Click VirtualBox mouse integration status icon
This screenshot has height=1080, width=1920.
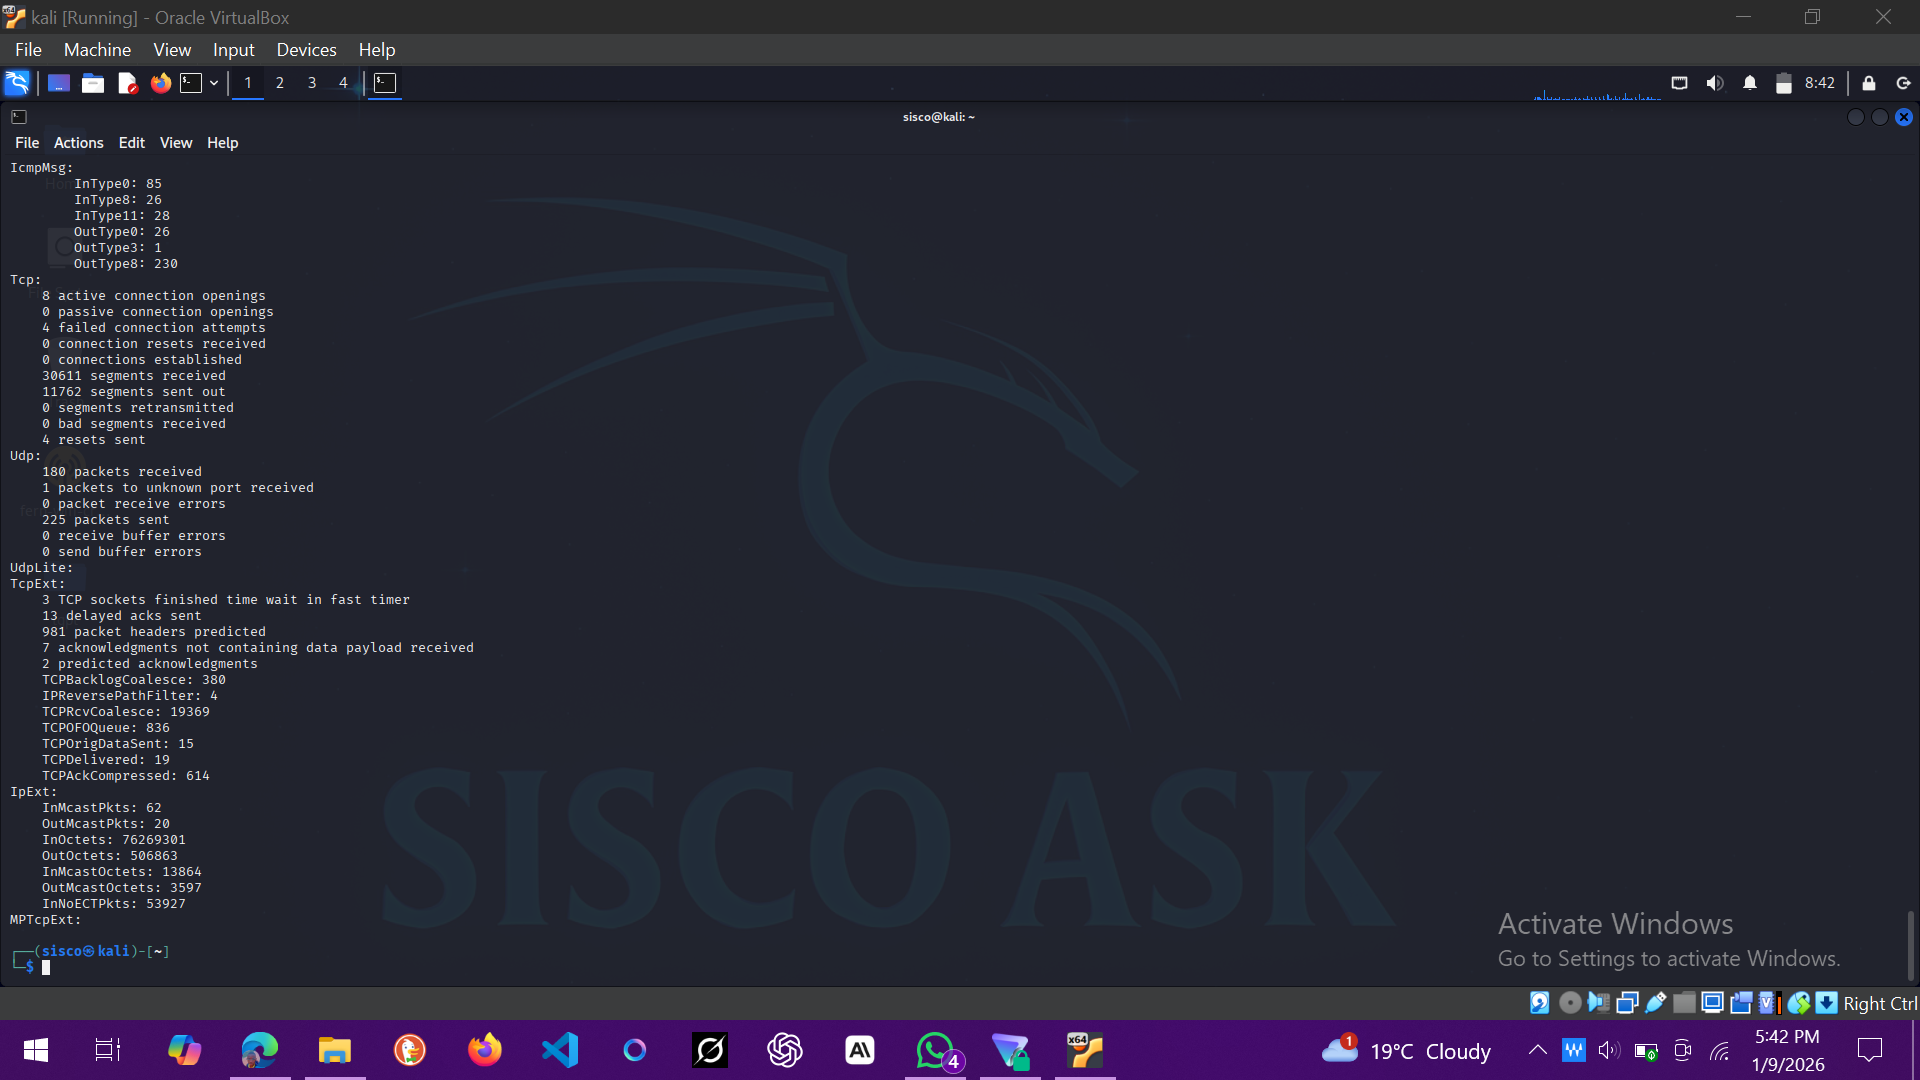click(x=1798, y=1003)
